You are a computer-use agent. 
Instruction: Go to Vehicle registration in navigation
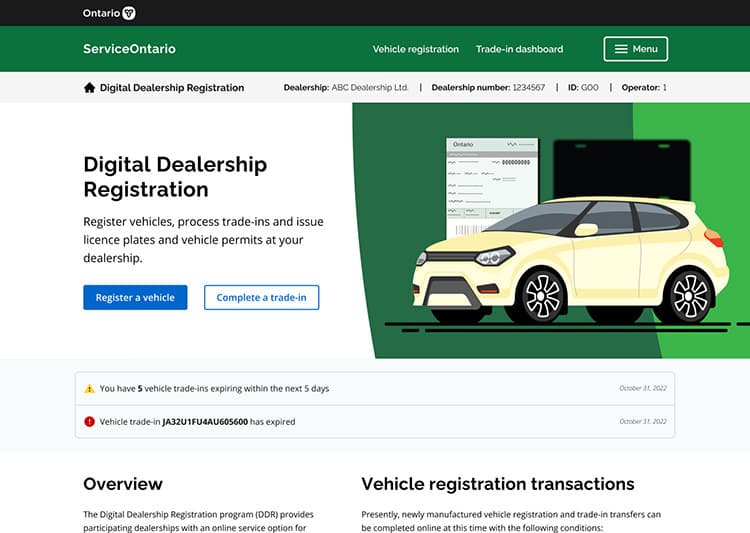[x=416, y=49]
